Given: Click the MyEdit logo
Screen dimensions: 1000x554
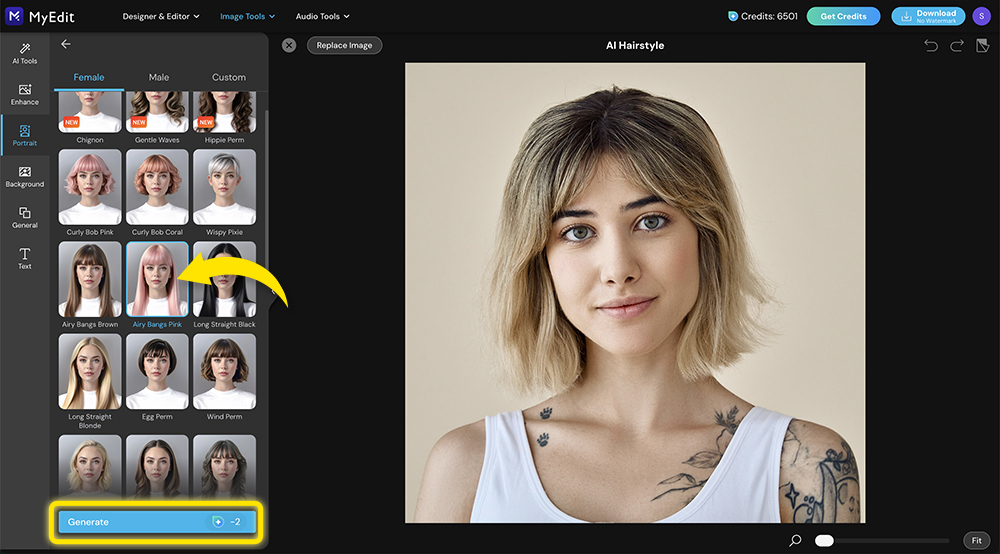Looking at the screenshot, I should 40,17.
